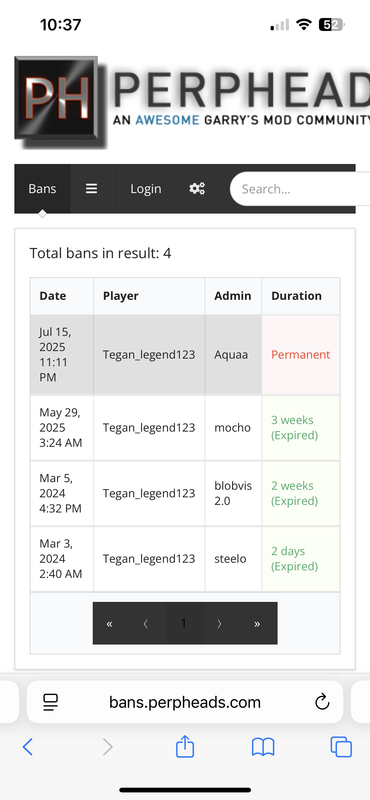Open the hamburger menu in navbar
370x800 pixels.
[x=91, y=189]
